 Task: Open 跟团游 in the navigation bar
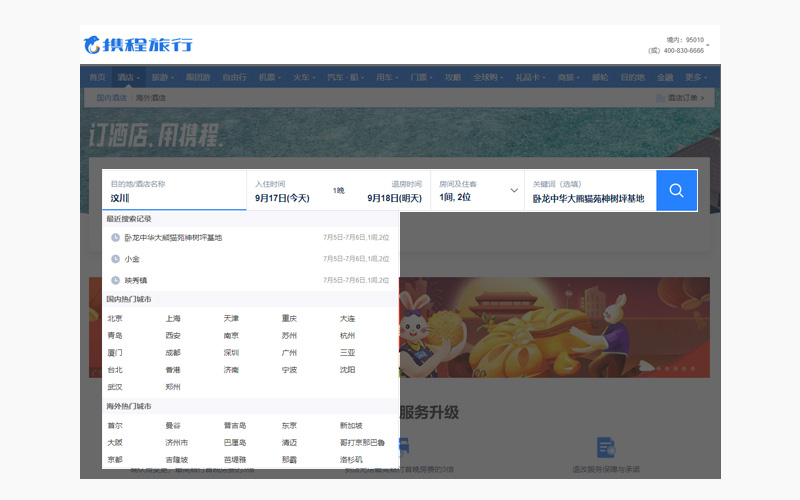coord(198,77)
